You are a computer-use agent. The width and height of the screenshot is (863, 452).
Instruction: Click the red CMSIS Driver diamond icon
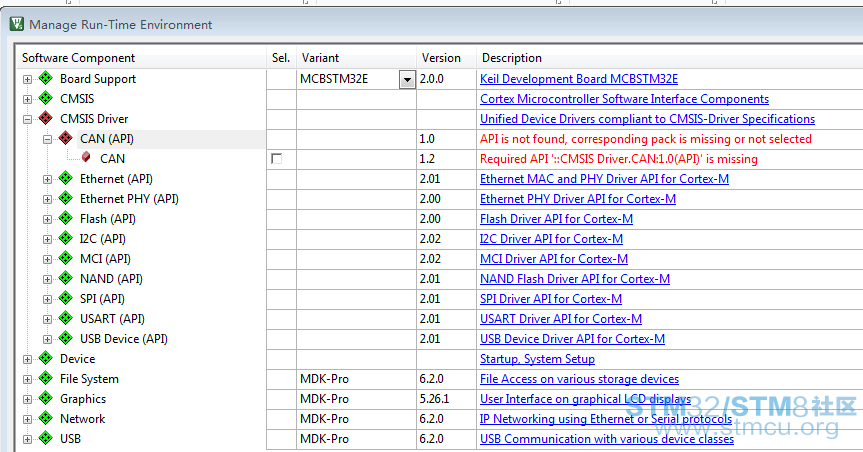click(x=46, y=118)
